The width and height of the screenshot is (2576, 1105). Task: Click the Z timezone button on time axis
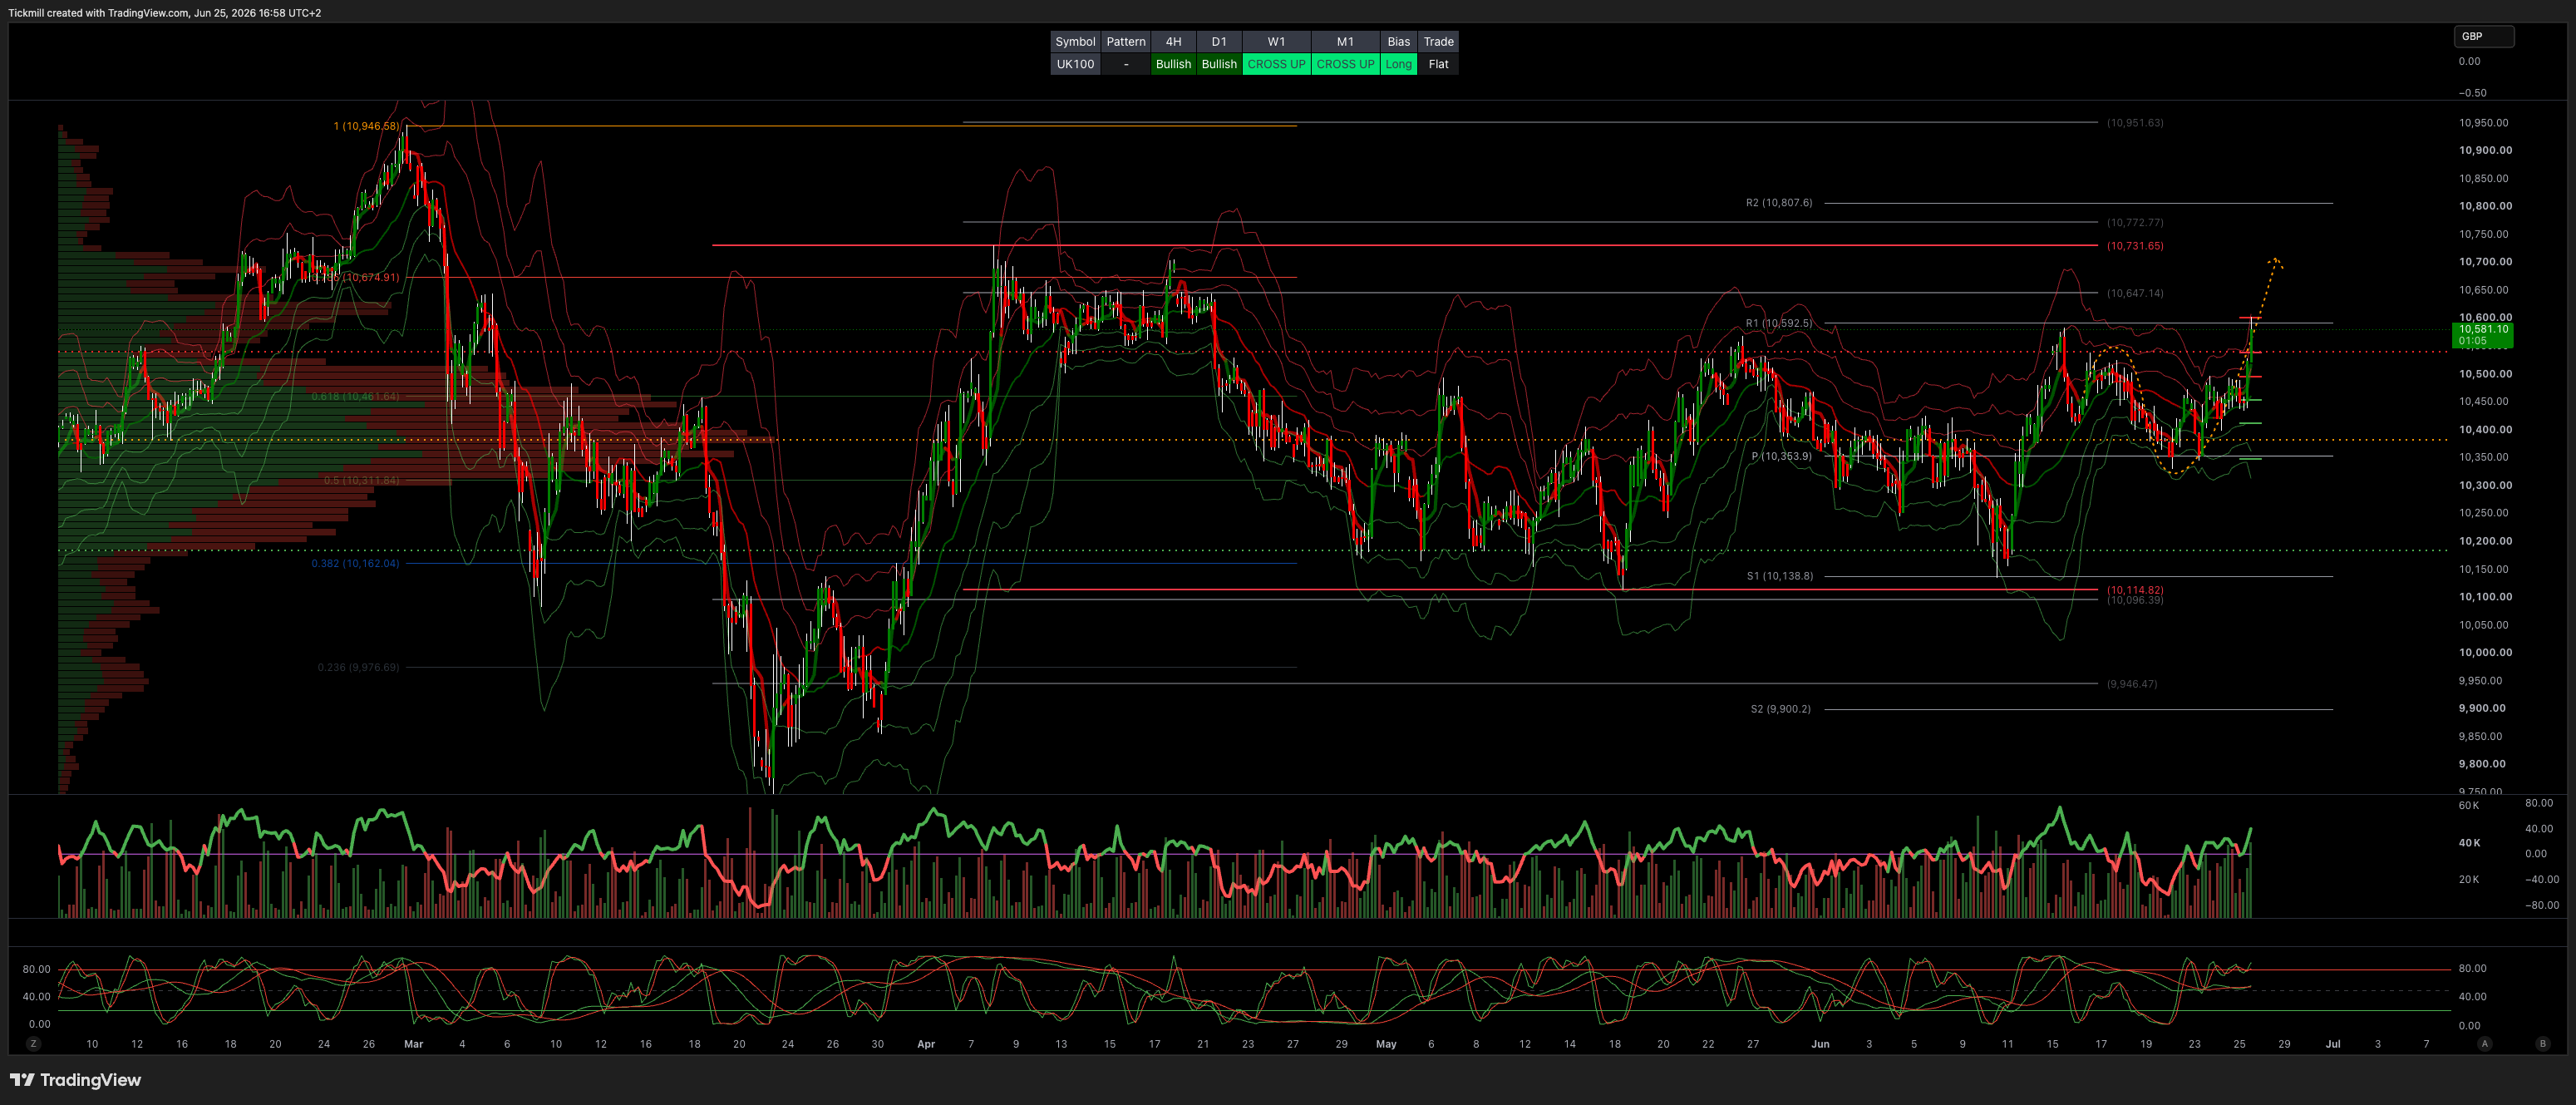pos(33,1043)
